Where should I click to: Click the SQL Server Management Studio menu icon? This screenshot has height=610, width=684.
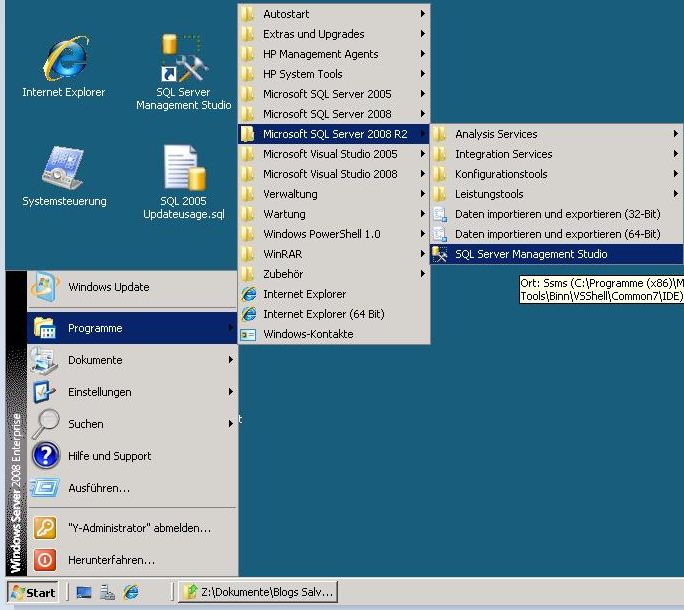440,254
